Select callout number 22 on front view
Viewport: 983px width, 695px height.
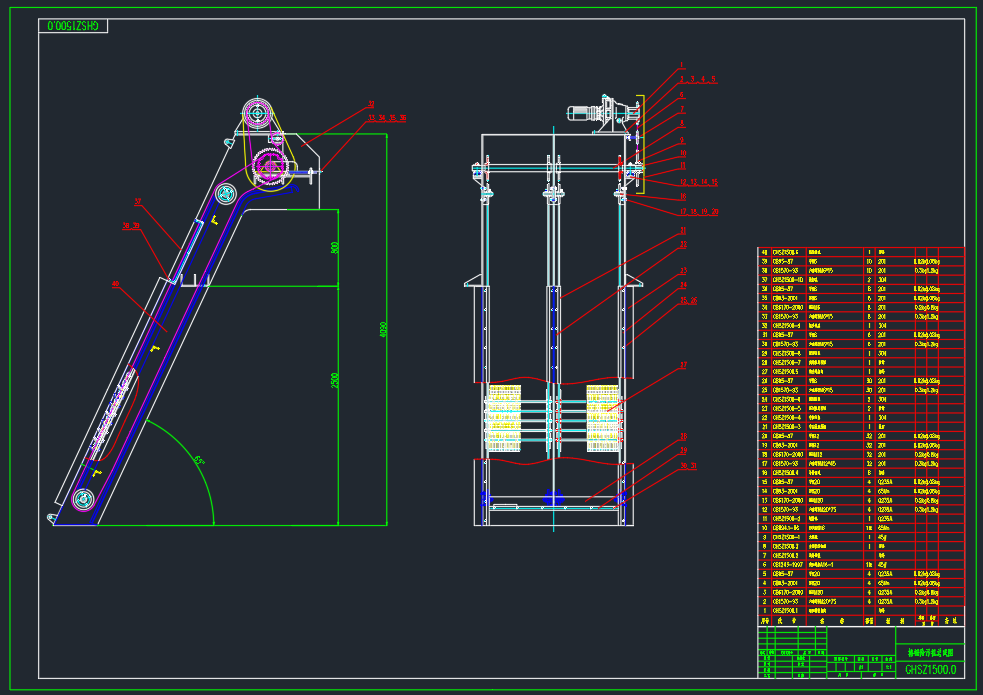683,244
